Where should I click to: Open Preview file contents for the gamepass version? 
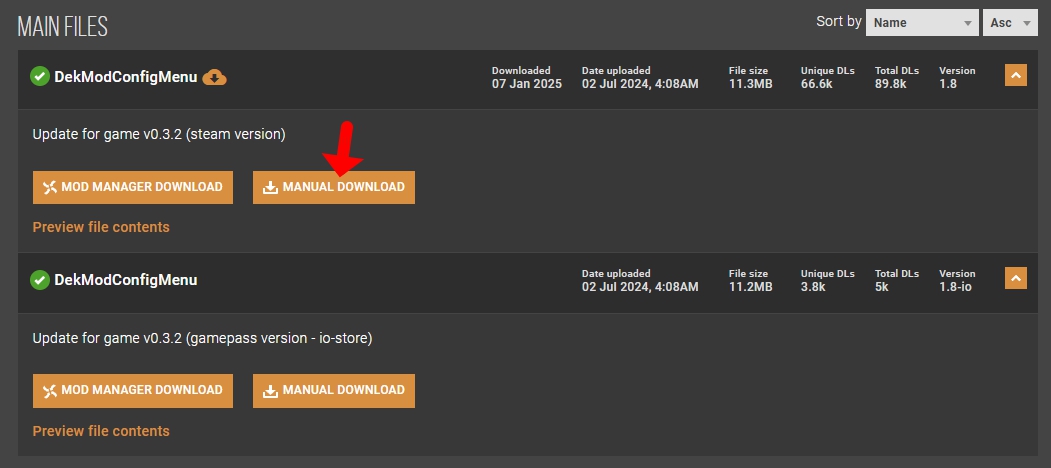tap(101, 431)
